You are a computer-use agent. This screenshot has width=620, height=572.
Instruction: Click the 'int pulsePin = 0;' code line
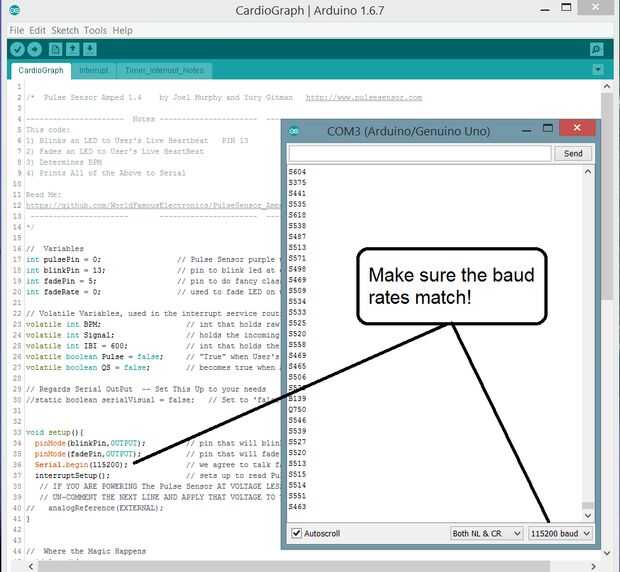click(x=64, y=259)
